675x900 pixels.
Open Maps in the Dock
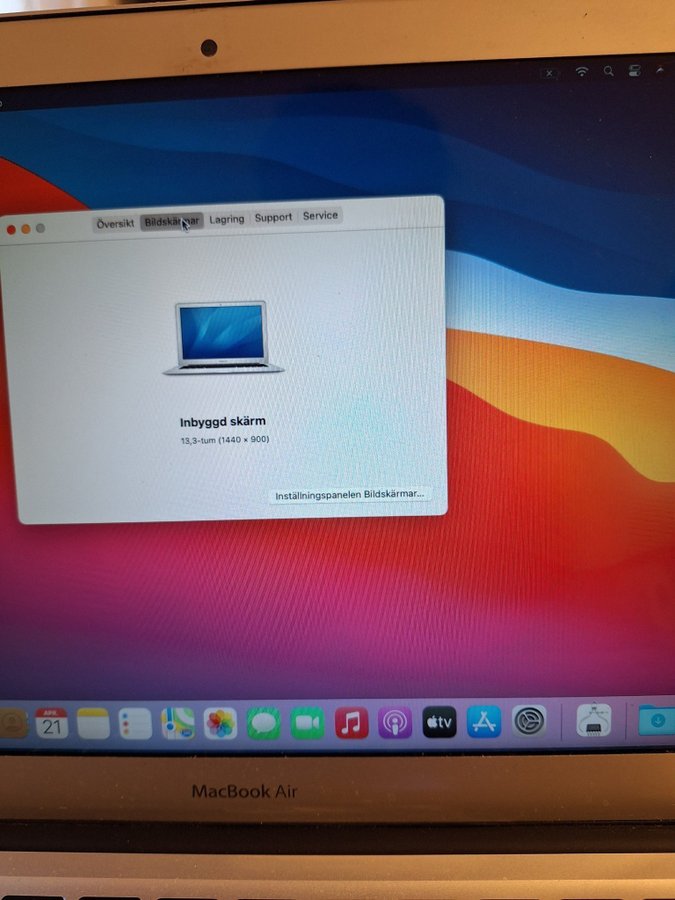[178, 724]
